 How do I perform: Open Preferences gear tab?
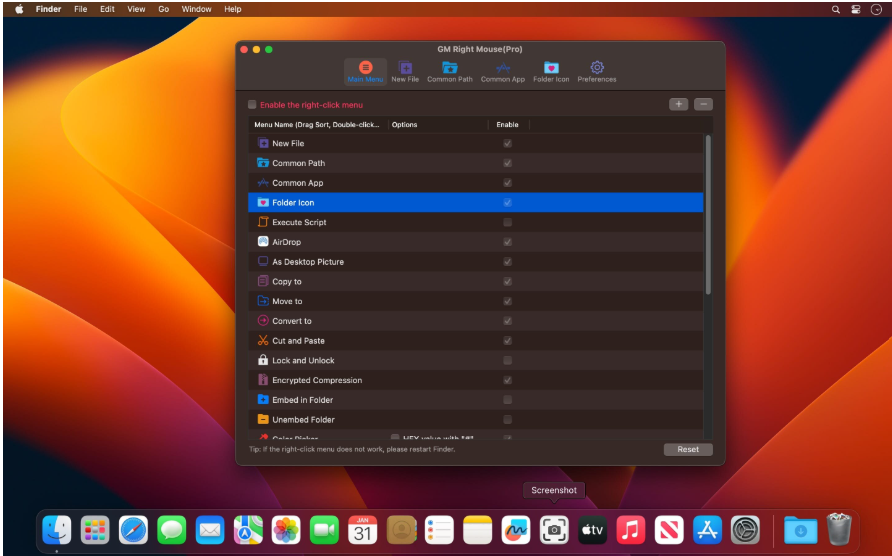pos(597,72)
